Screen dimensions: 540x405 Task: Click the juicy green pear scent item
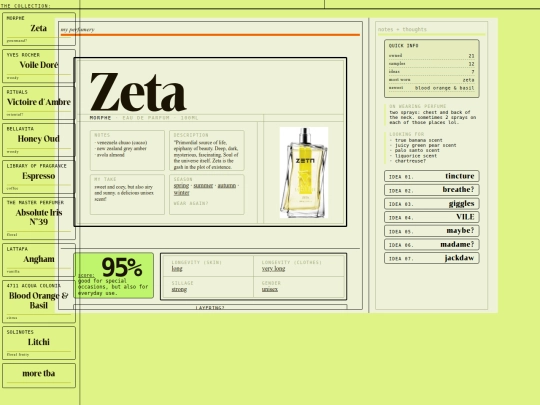coord(423,145)
